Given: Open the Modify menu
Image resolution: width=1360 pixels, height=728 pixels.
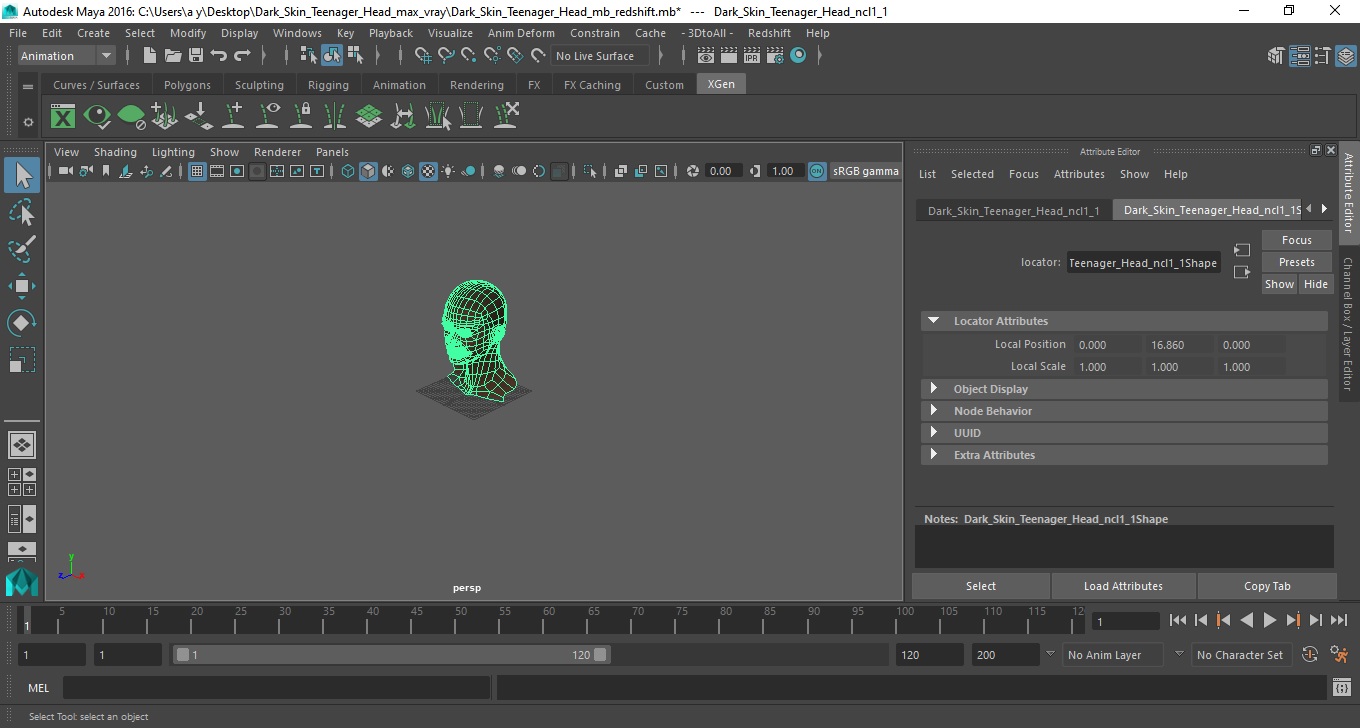Looking at the screenshot, I should tap(188, 33).
